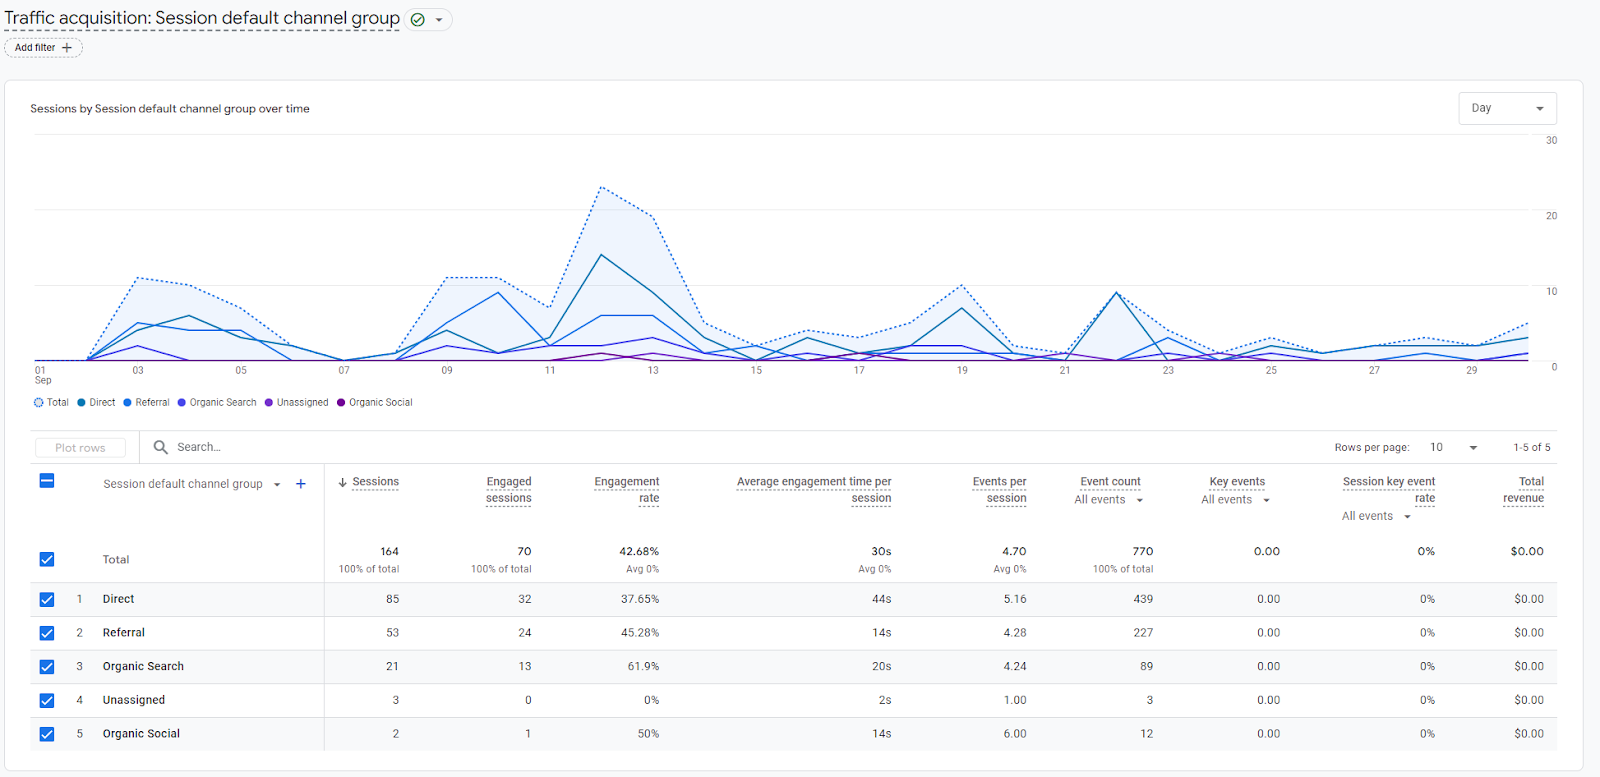Click the Direct sessions value 85
Viewport: 1600px width, 777px height.
click(x=392, y=599)
